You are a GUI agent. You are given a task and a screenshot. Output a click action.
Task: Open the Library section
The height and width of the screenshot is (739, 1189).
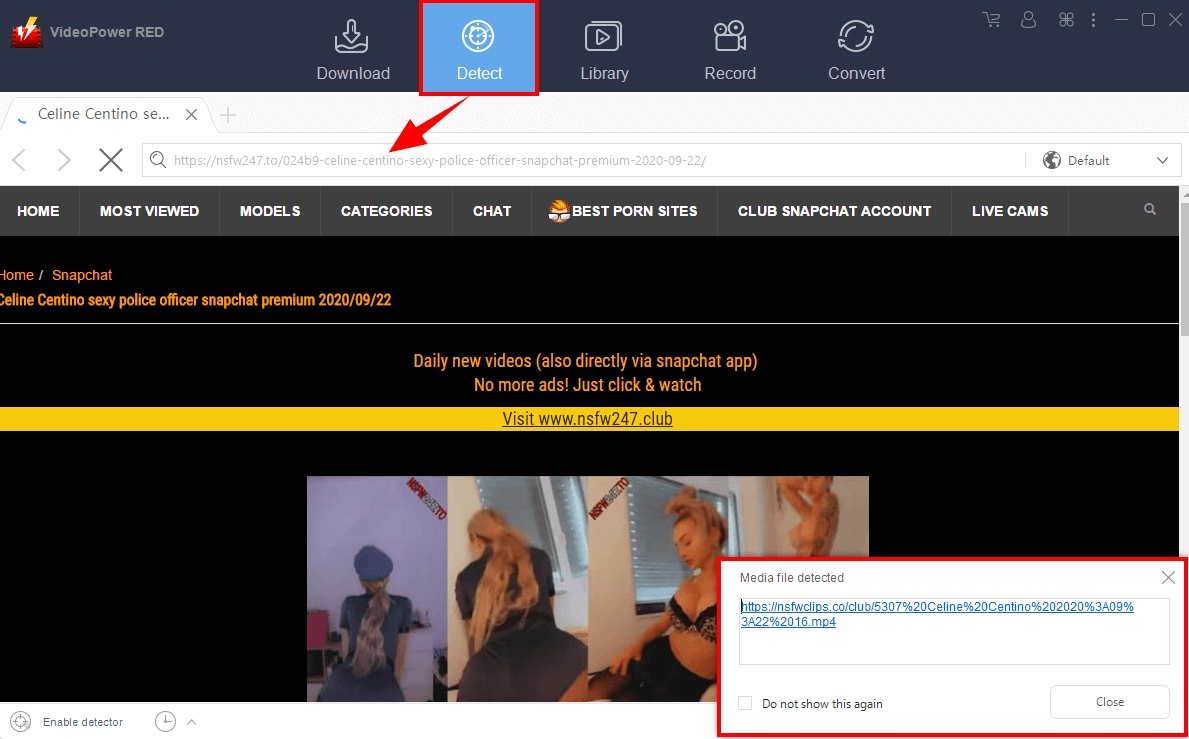pyautogui.click(x=604, y=50)
